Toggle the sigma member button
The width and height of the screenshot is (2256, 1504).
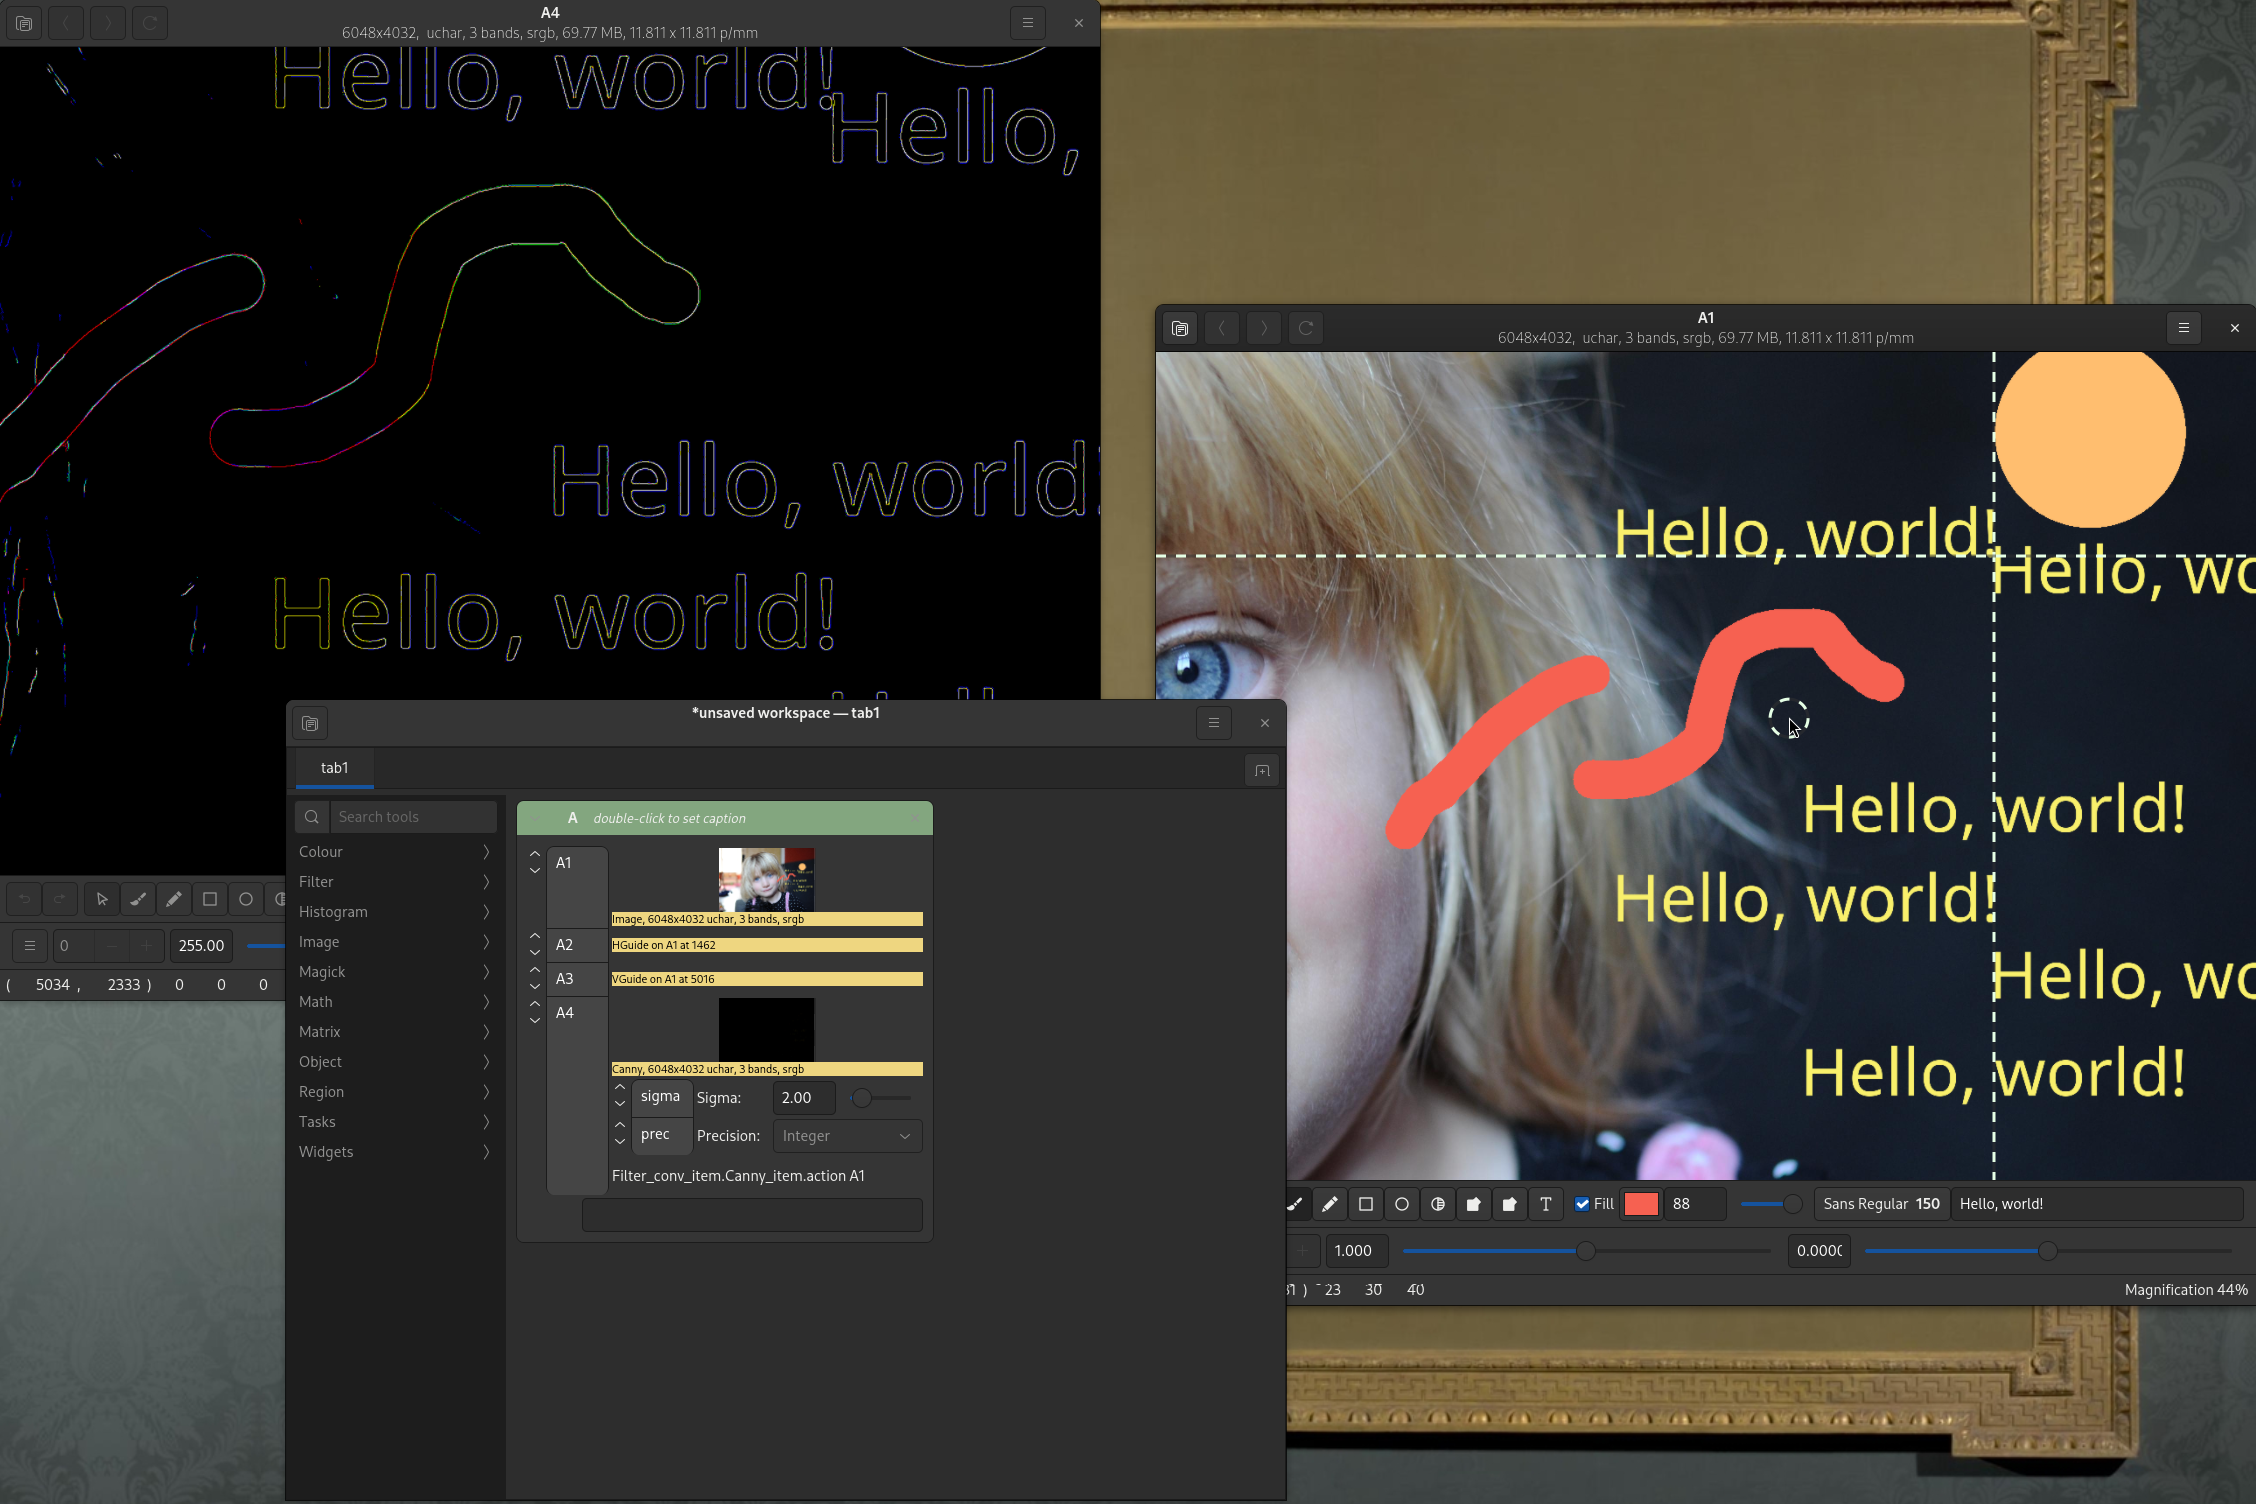[x=661, y=1097]
